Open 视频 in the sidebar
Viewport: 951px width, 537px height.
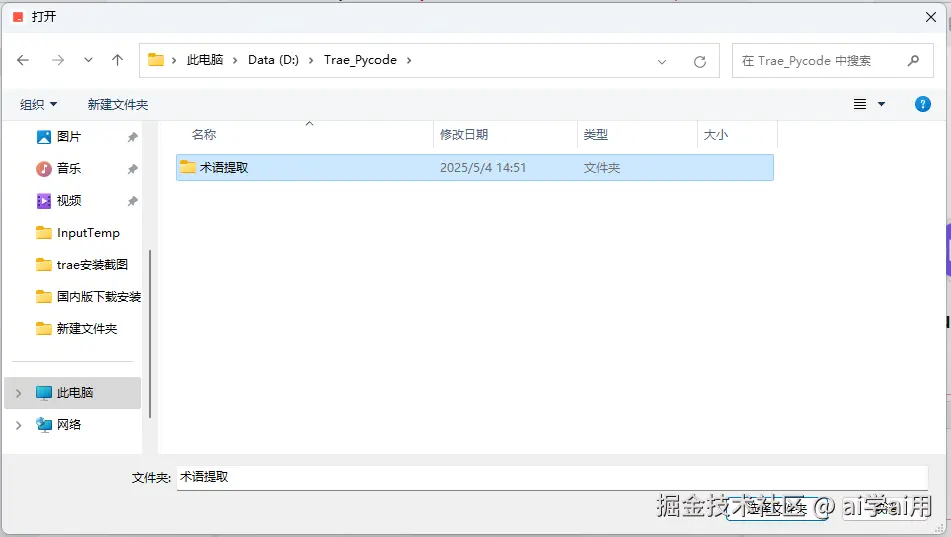(69, 201)
